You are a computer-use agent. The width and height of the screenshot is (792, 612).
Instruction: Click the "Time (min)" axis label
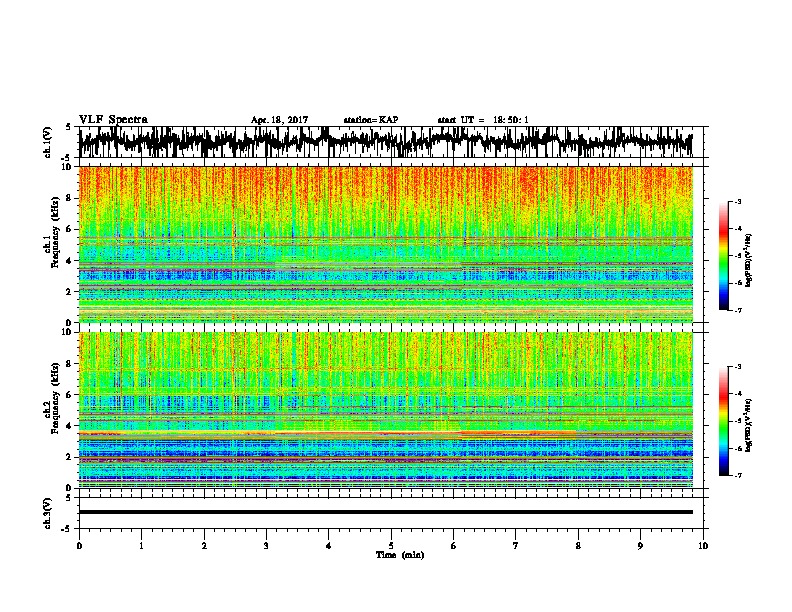point(400,555)
